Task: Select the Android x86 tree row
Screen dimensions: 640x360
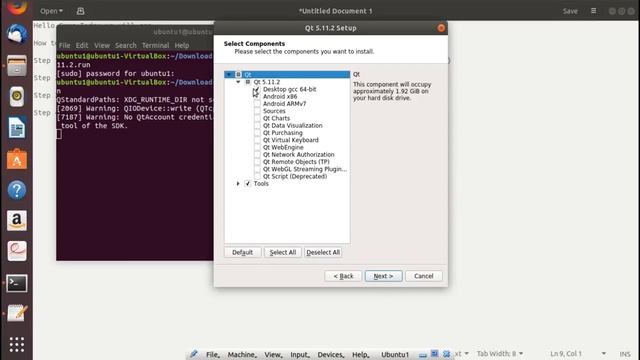Action: point(280,97)
